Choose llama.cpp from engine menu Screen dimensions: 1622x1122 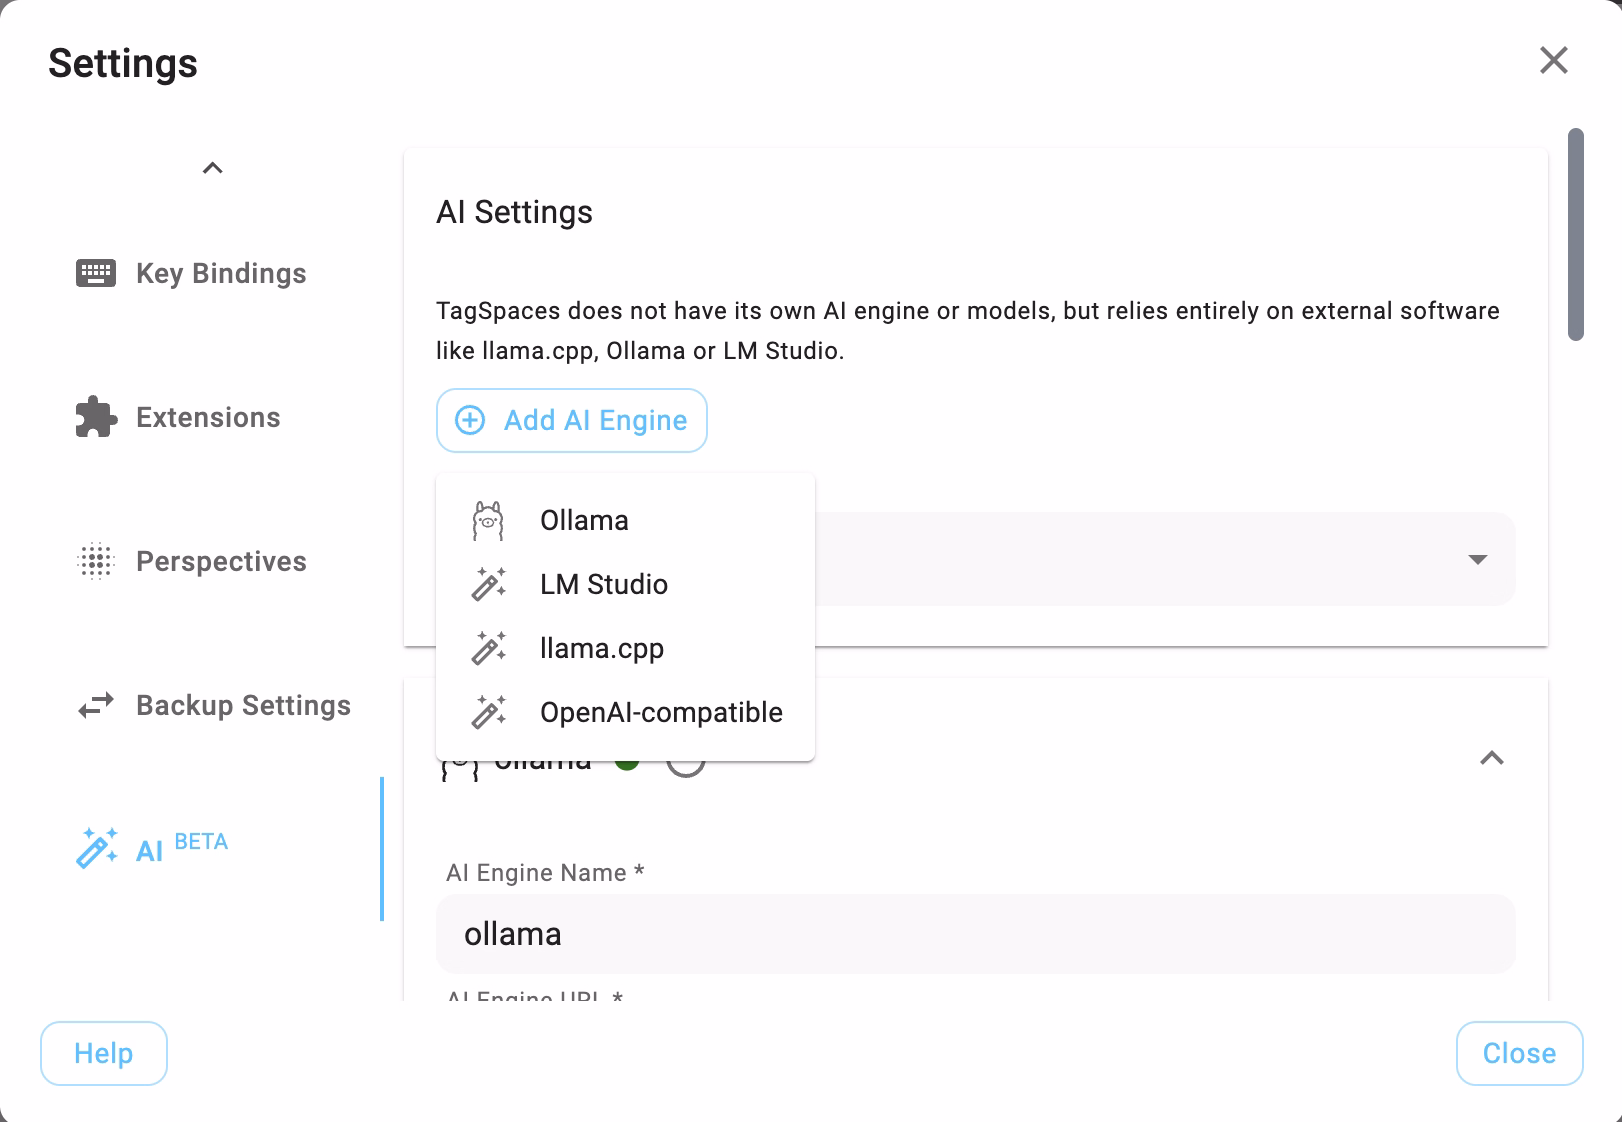625,648
